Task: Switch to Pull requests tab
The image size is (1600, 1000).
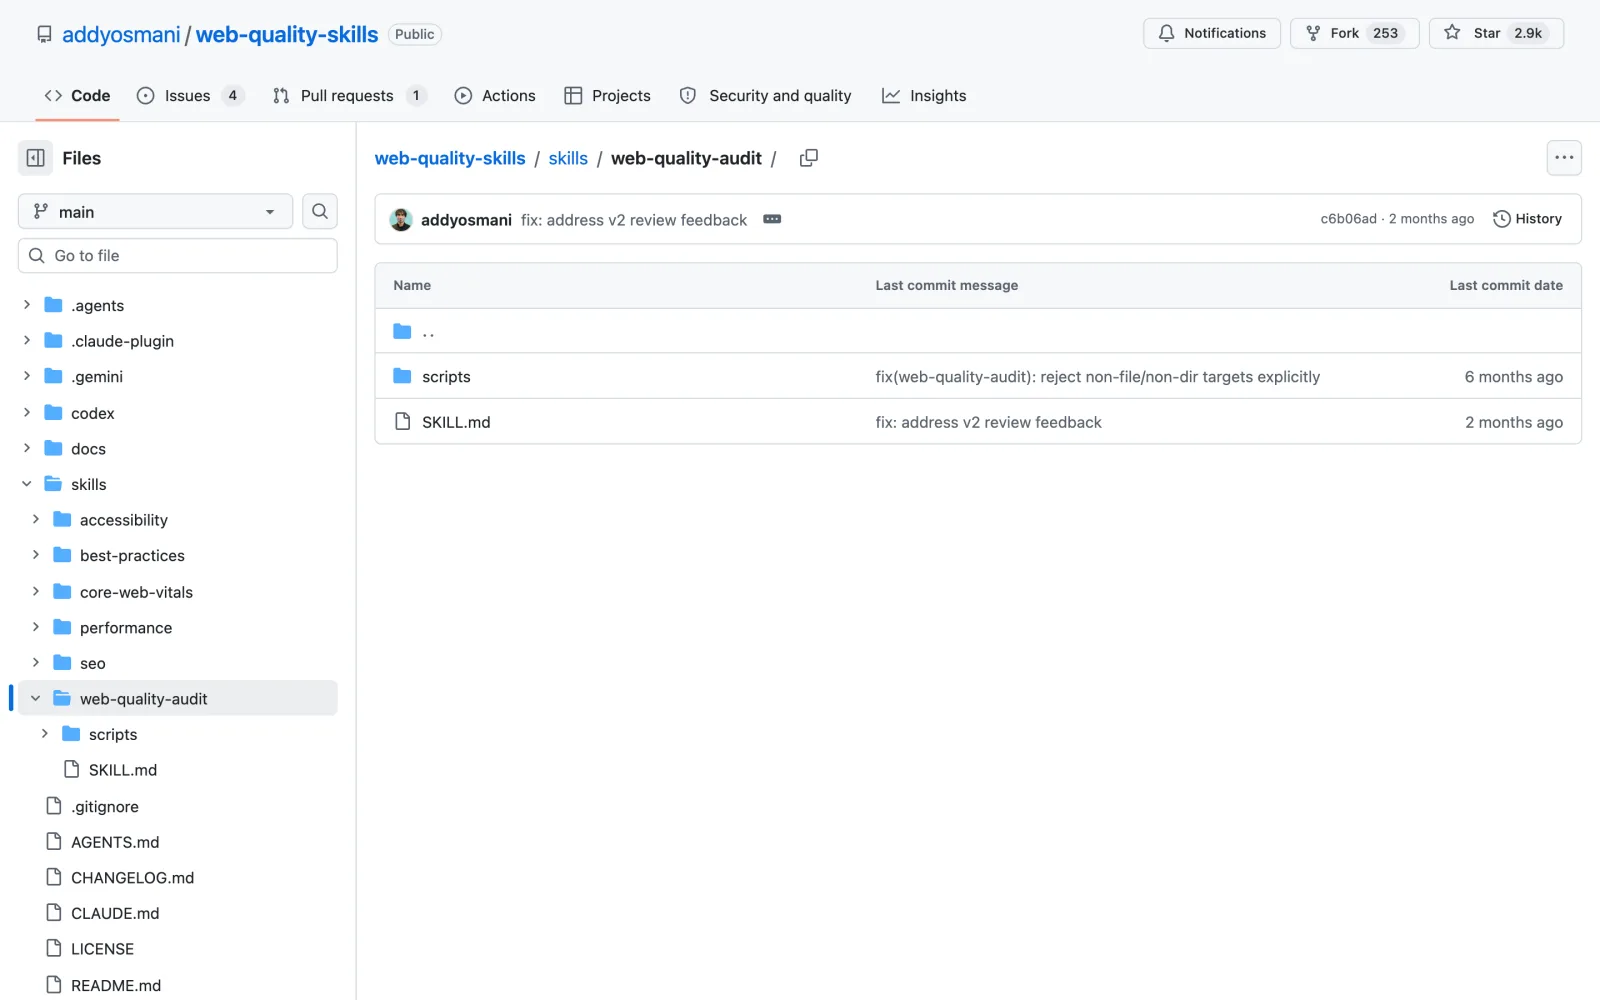Action: pyautogui.click(x=349, y=96)
